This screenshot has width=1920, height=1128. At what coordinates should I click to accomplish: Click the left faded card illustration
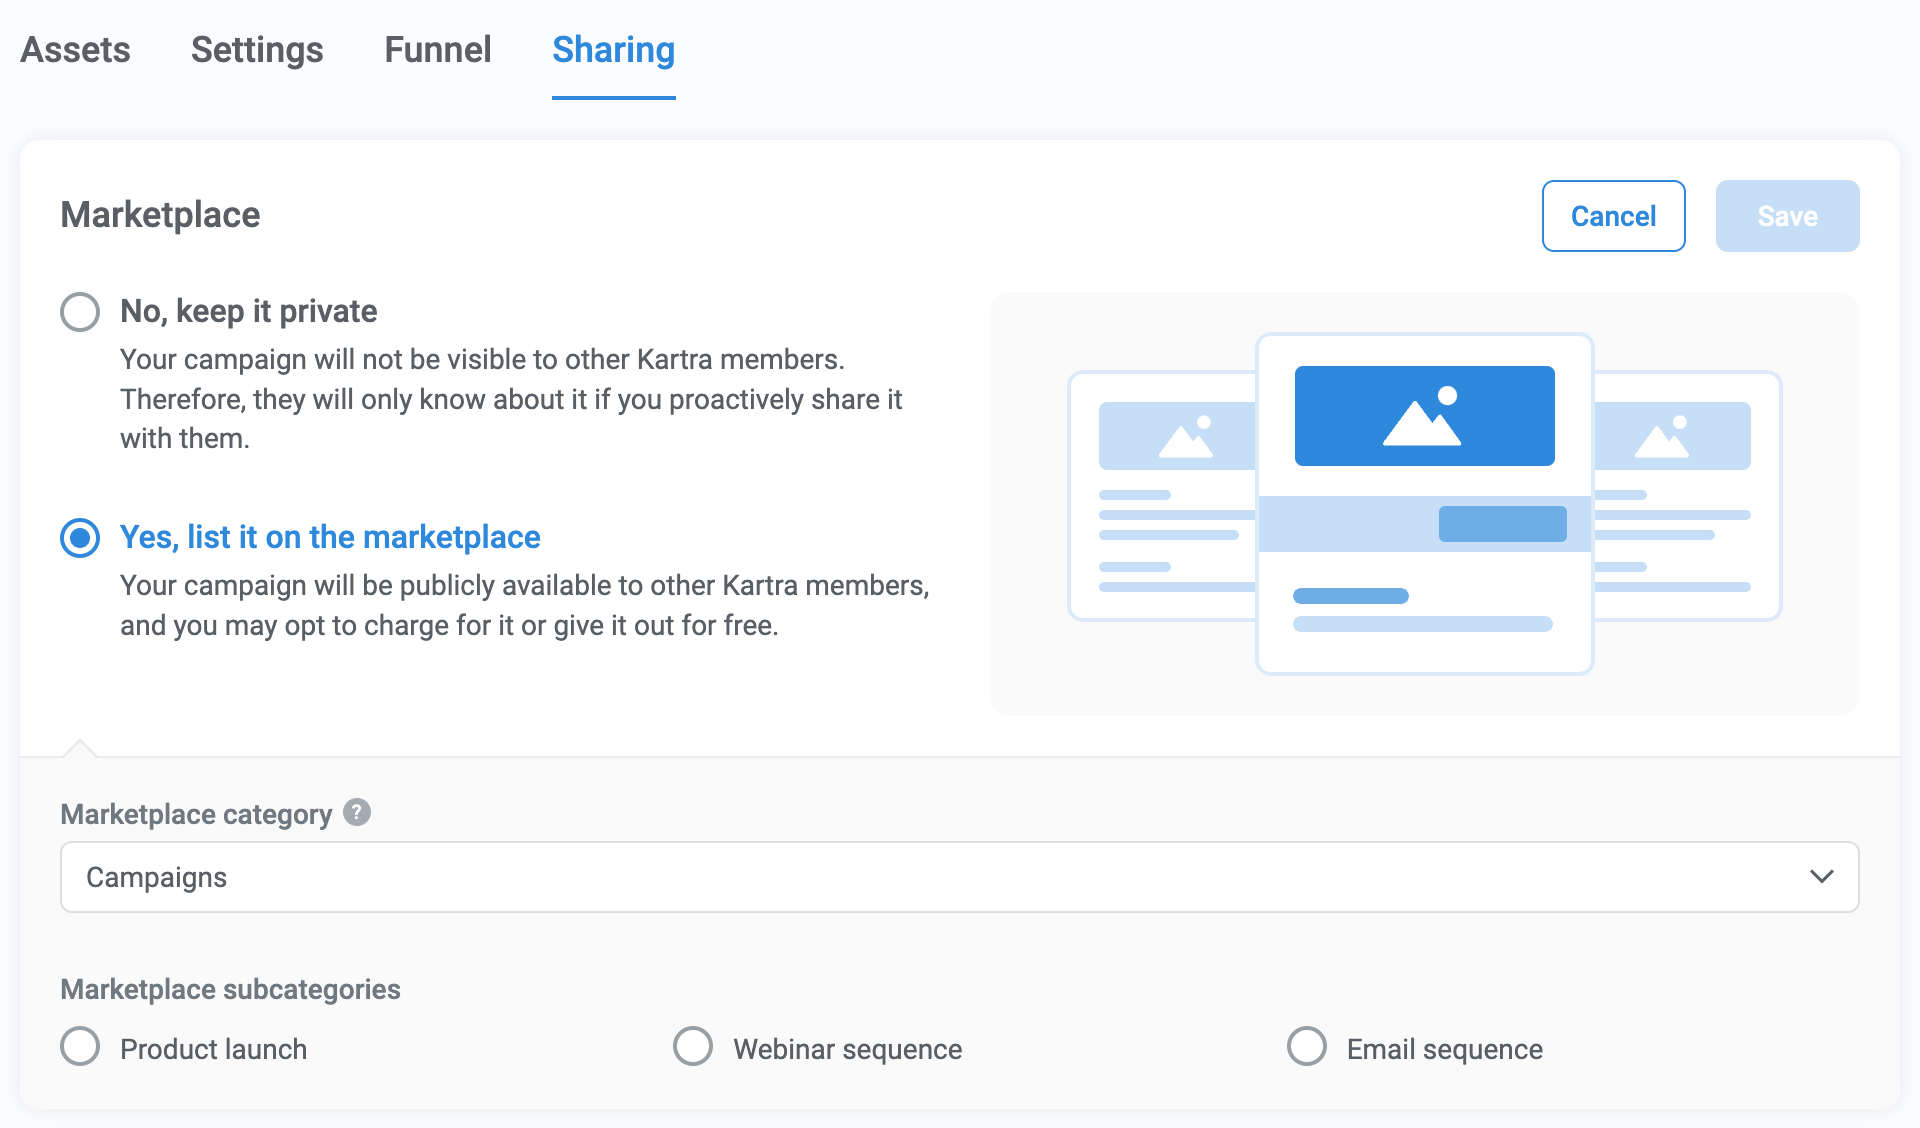tap(1162, 496)
